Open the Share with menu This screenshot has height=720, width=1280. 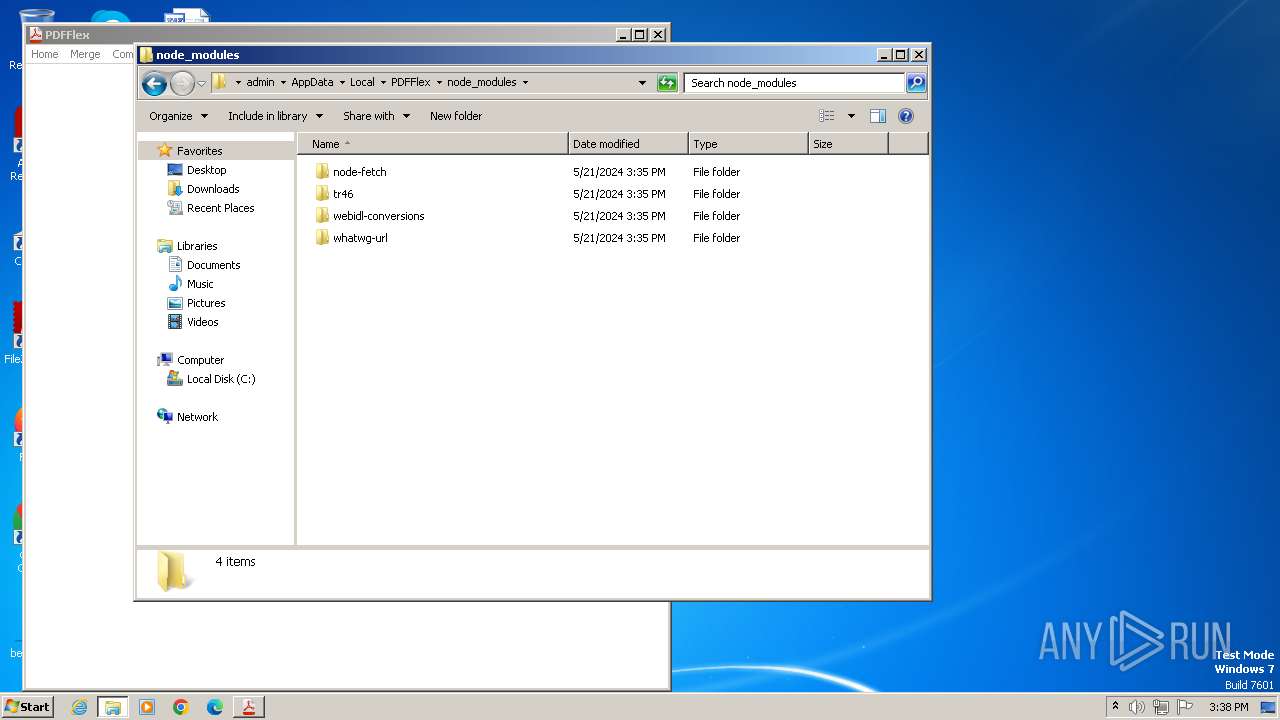pos(376,116)
